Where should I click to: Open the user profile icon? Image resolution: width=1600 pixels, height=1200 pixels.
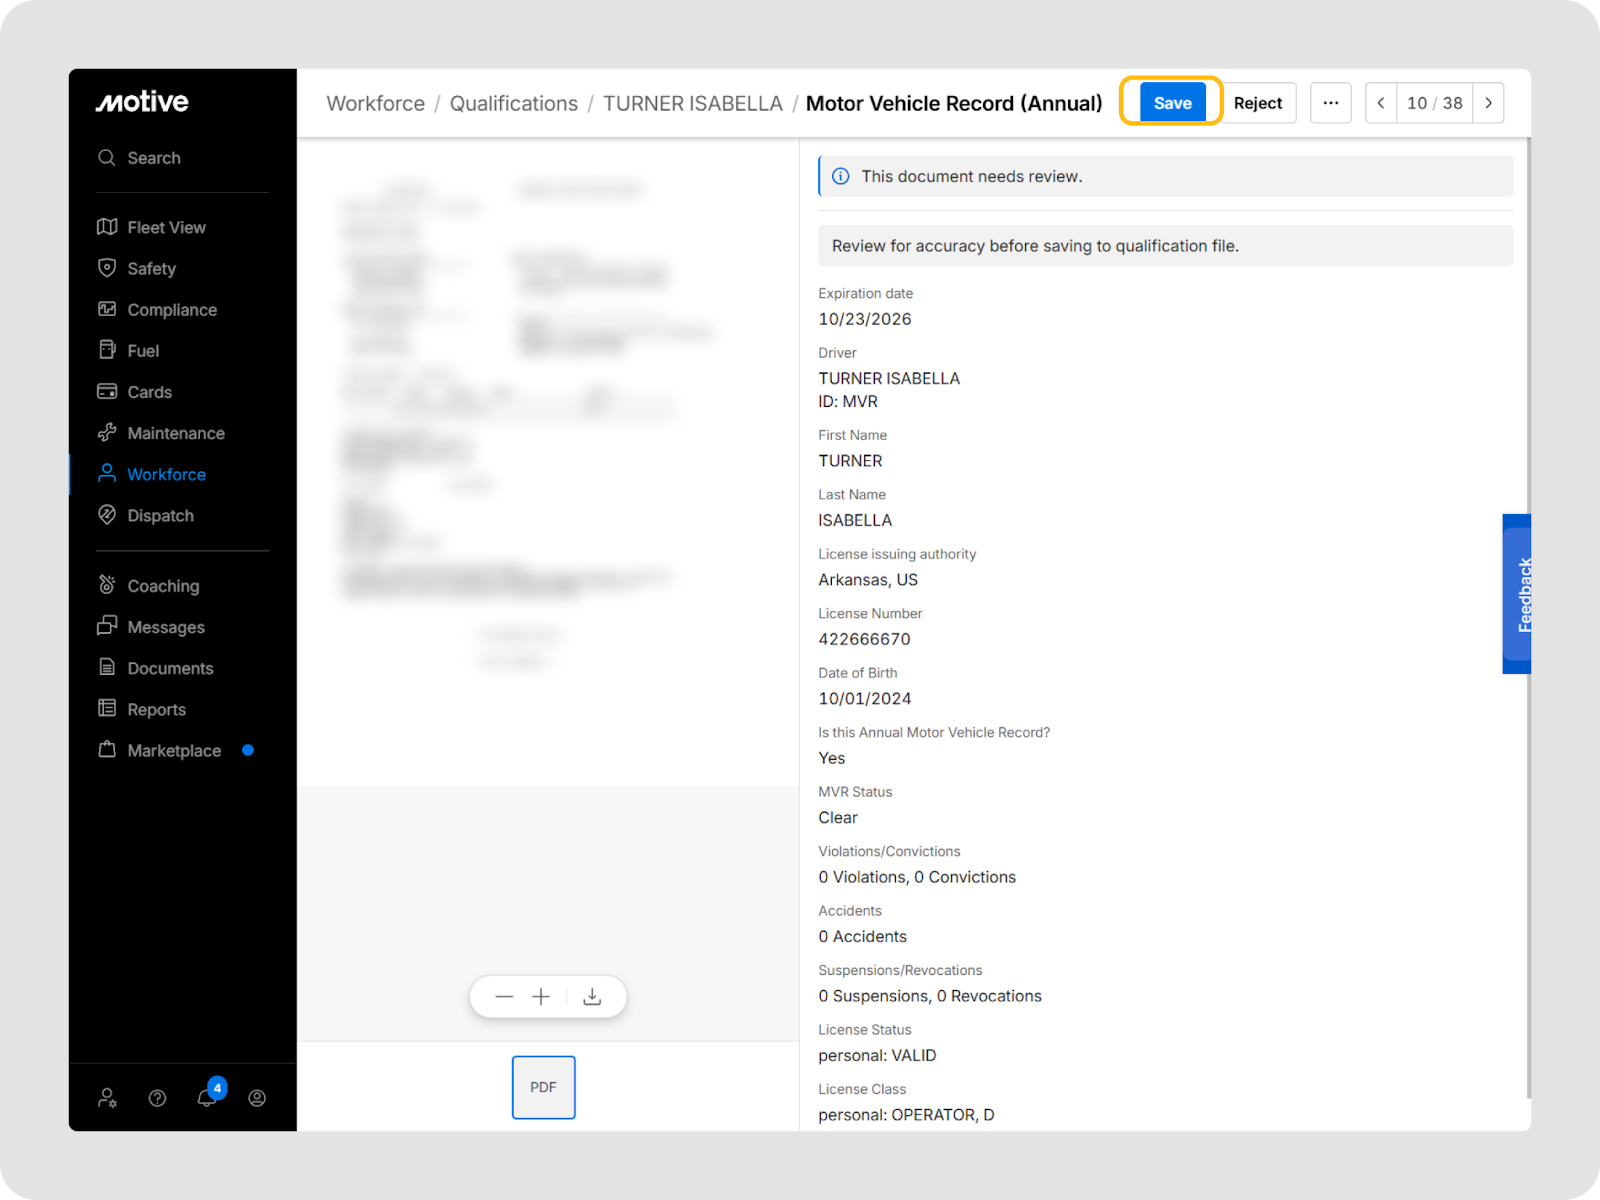coord(257,1098)
